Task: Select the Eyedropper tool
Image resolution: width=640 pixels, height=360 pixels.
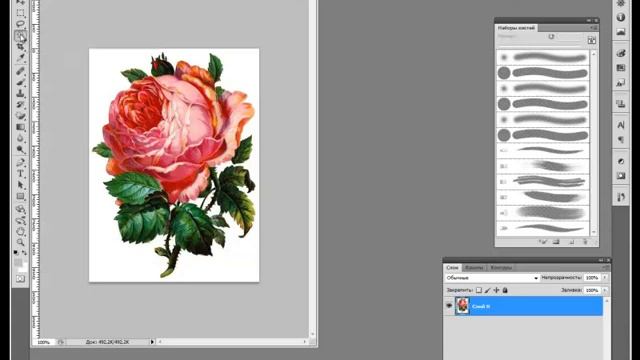Action: pyautogui.click(x=20, y=58)
